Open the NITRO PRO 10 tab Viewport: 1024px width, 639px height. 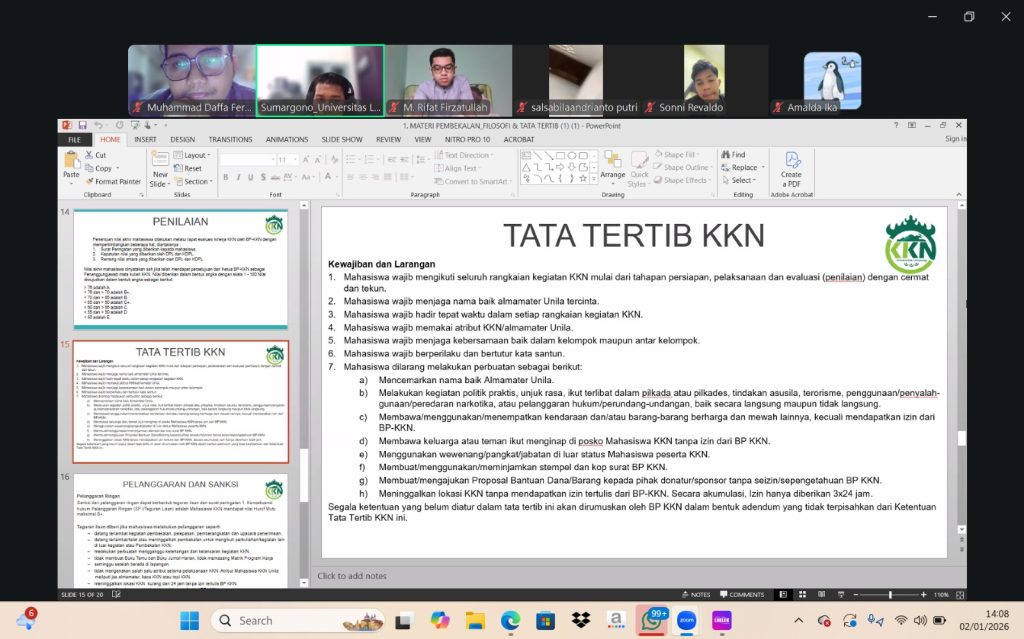coord(466,140)
